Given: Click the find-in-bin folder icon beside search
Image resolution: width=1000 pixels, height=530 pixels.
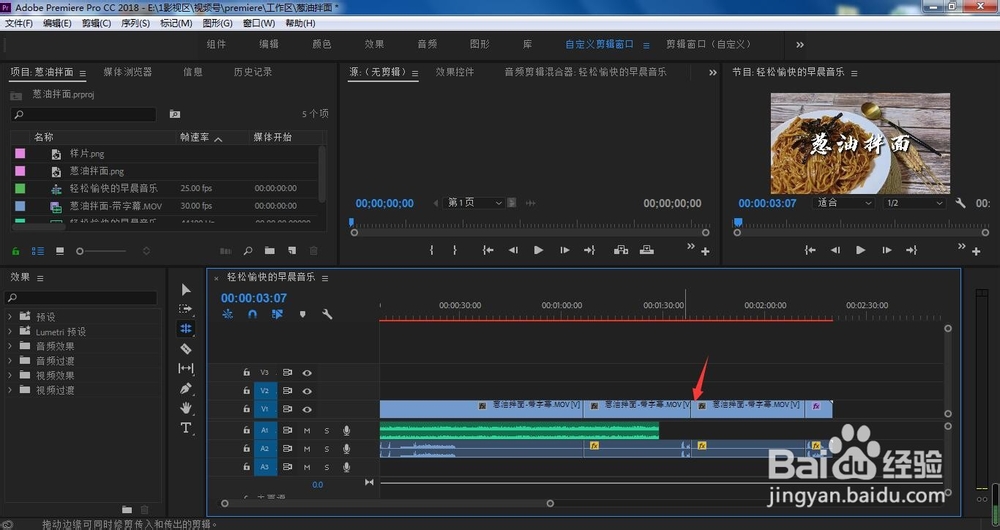Looking at the screenshot, I should 175,114.
